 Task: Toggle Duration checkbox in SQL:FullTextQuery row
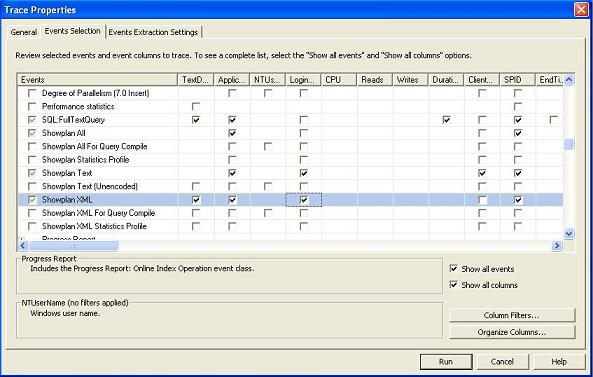click(446, 120)
